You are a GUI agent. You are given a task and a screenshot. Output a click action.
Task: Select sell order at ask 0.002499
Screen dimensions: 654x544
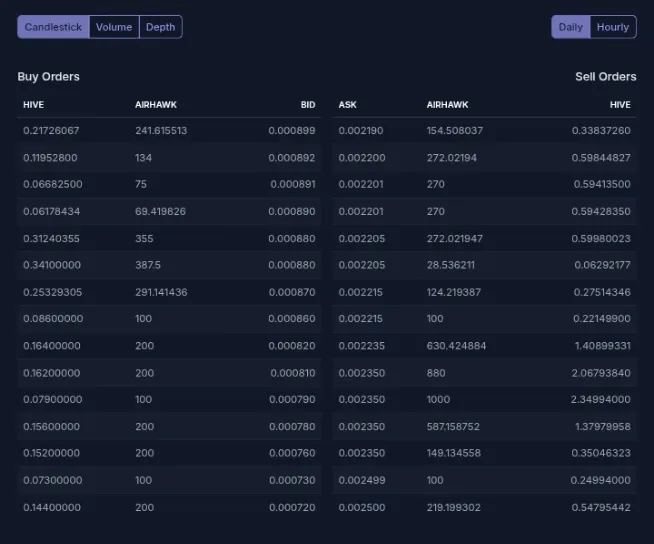pos(484,480)
